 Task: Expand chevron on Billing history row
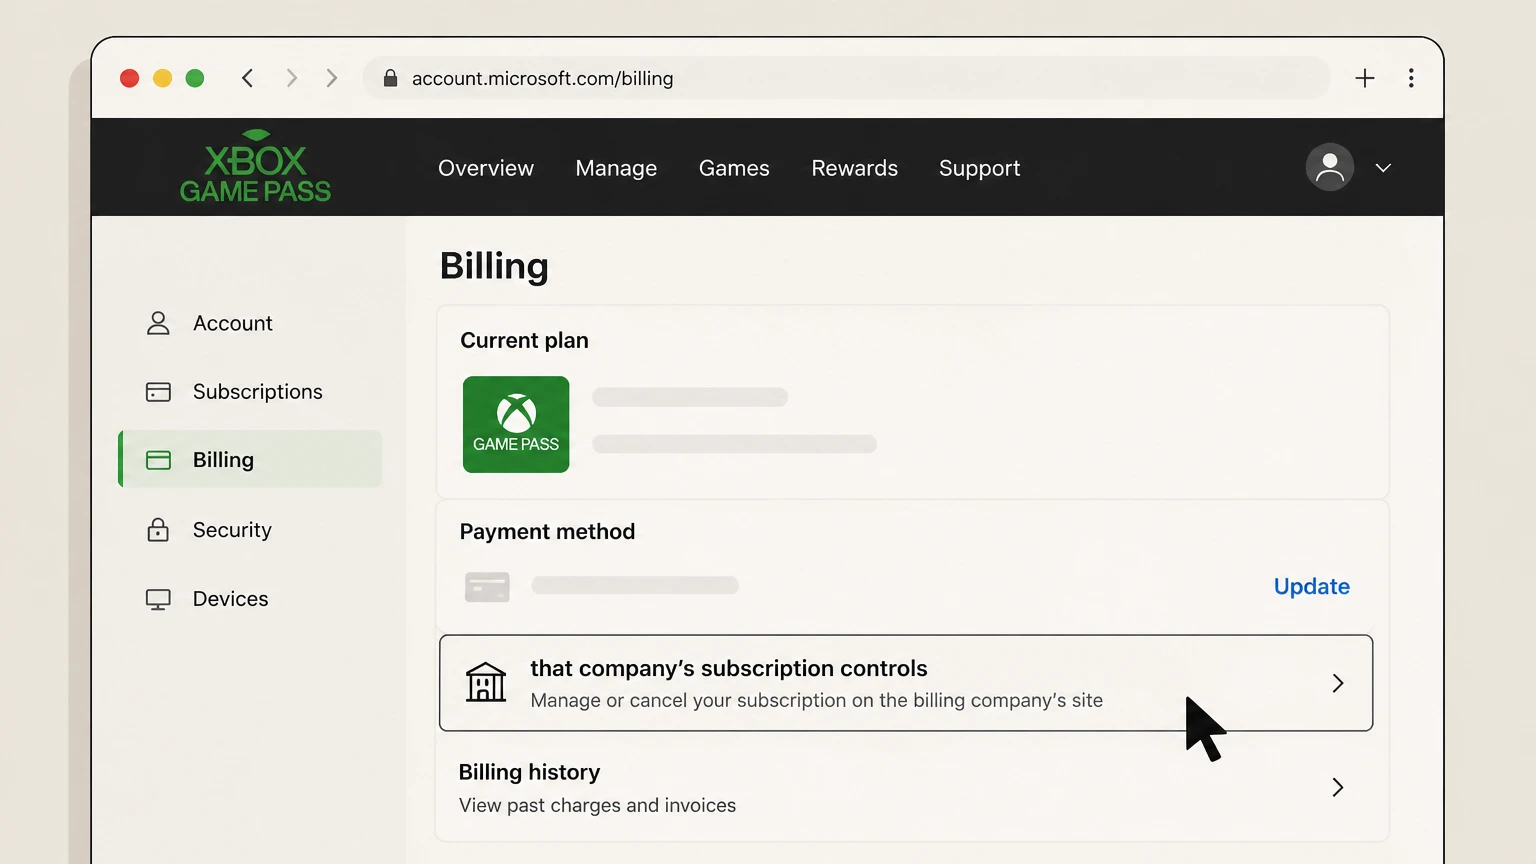(1338, 788)
